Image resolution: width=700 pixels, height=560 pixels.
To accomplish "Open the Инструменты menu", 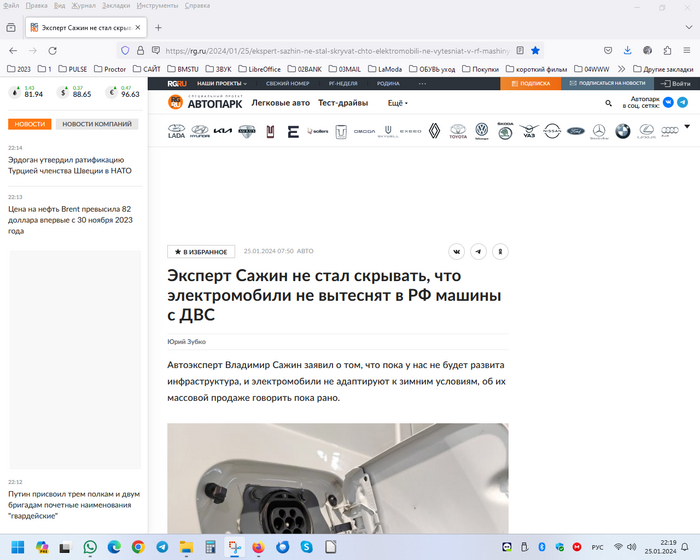I will (x=157, y=6).
